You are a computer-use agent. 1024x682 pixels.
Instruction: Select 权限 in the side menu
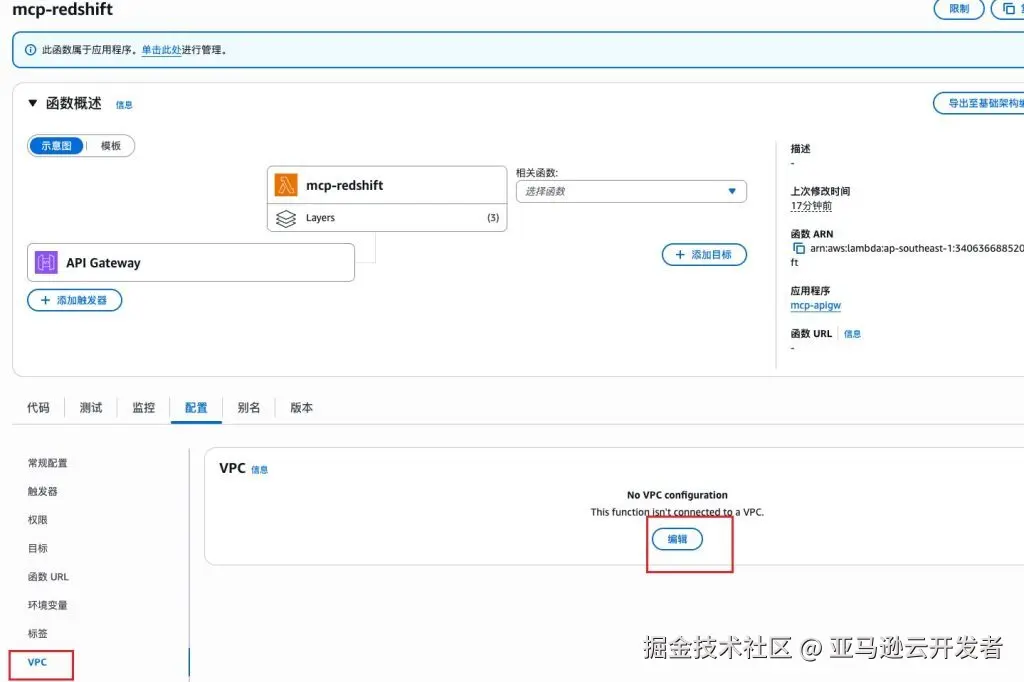click(37, 520)
